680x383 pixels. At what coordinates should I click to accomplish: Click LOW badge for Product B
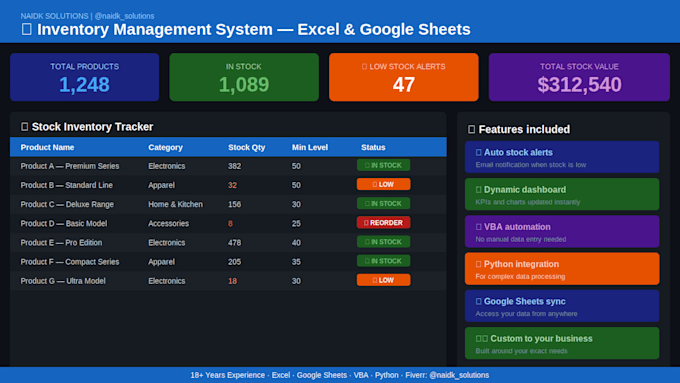click(383, 184)
